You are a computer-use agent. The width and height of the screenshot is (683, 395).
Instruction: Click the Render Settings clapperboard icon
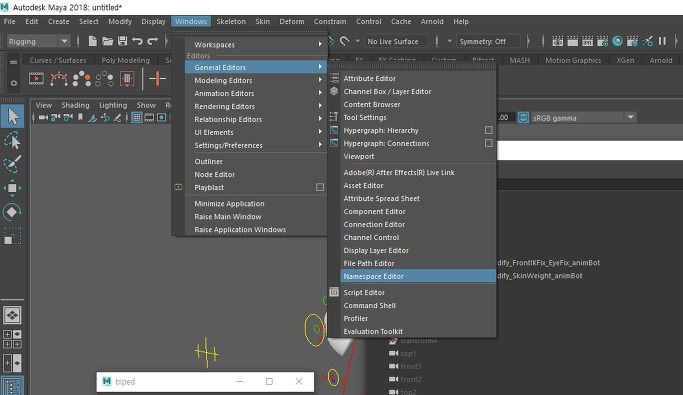[x=602, y=41]
